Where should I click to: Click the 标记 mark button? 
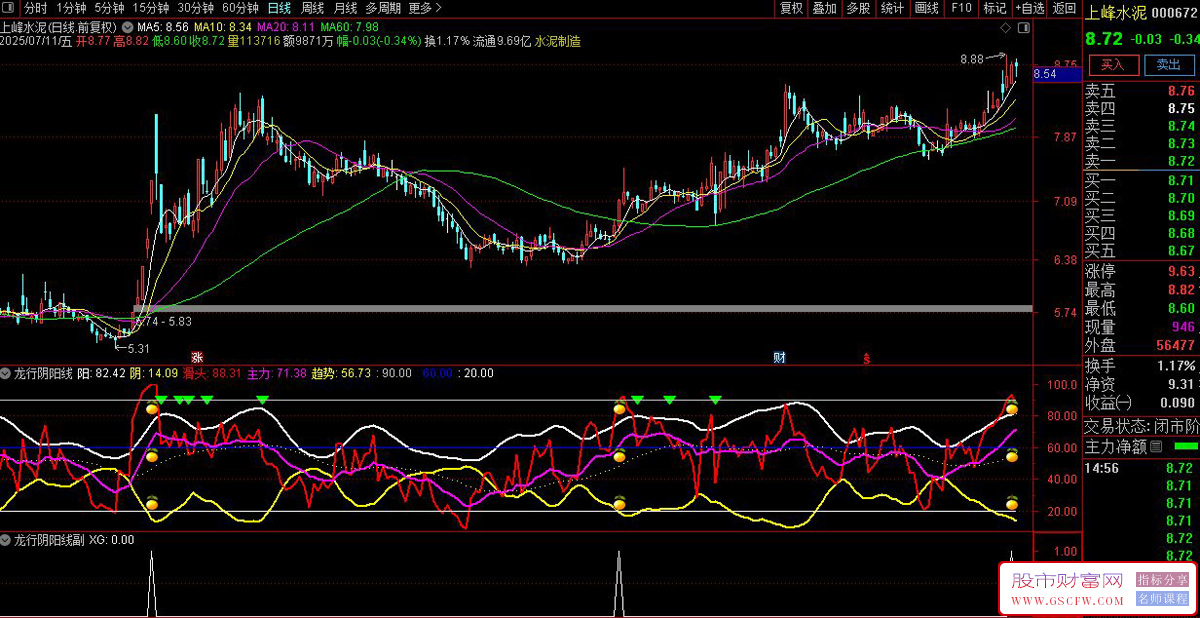[x=994, y=8]
